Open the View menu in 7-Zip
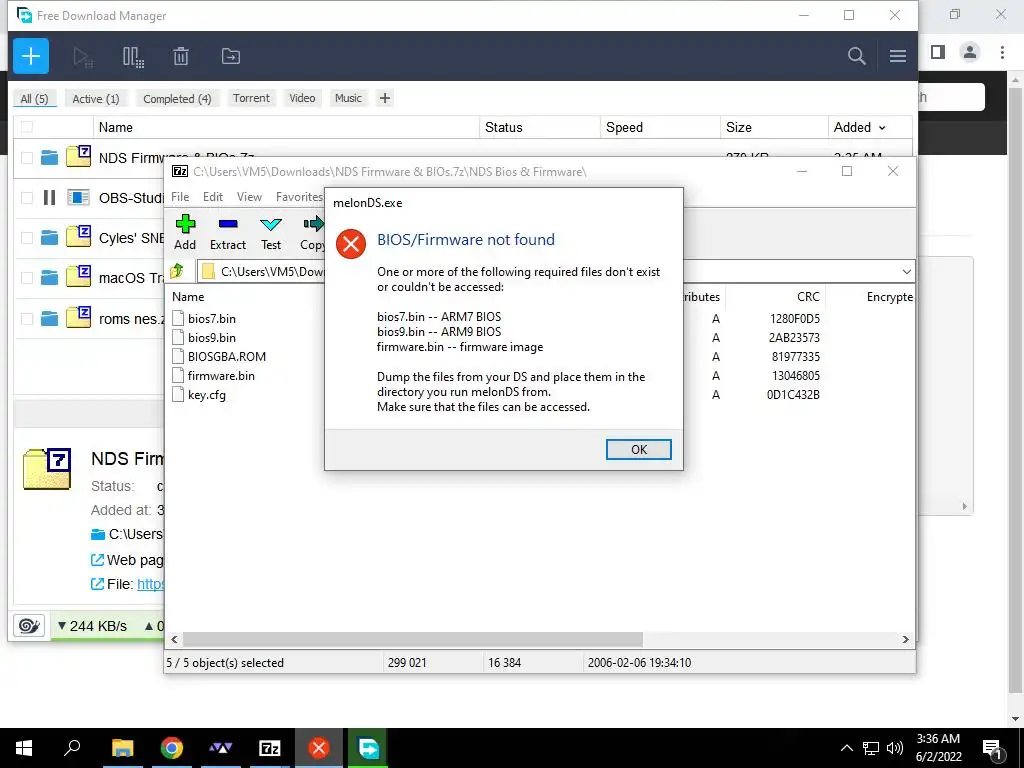The width and height of the screenshot is (1024, 768). click(x=249, y=197)
